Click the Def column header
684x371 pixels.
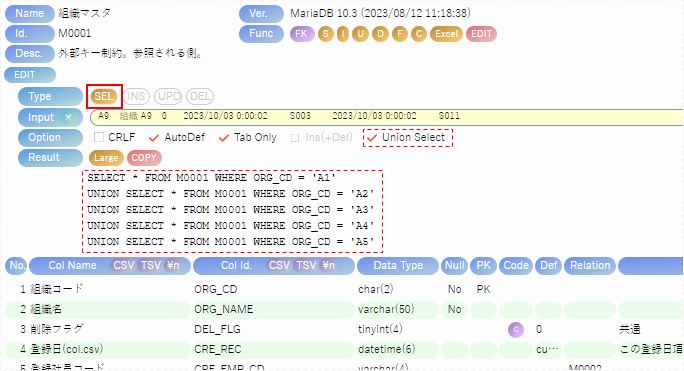[548, 265]
